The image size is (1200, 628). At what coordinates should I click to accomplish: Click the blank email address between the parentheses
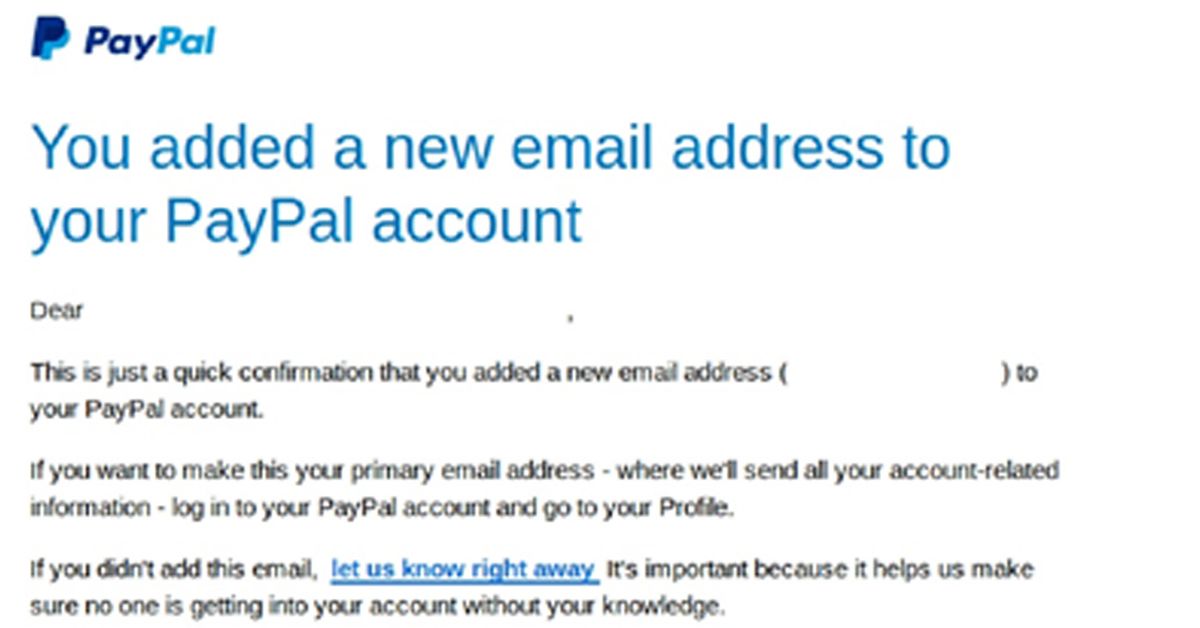pyautogui.click(x=894, y=374)
